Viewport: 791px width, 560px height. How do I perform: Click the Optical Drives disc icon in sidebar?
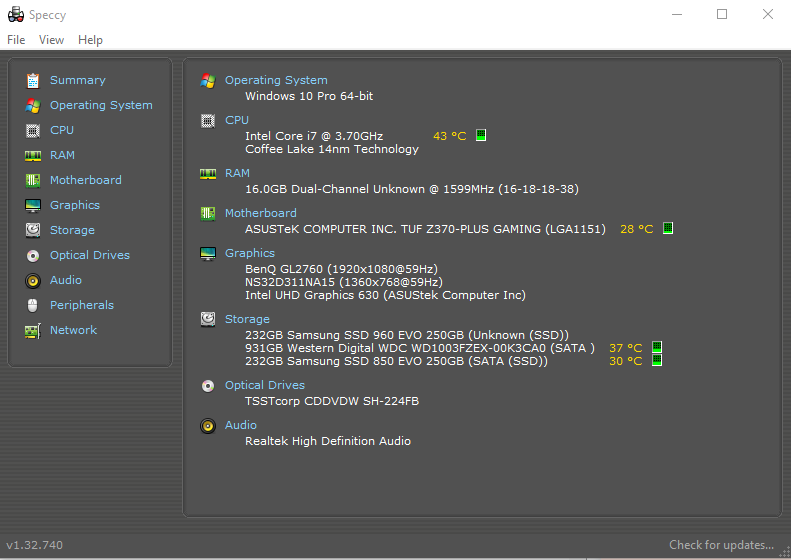click(x=33, y=256)
